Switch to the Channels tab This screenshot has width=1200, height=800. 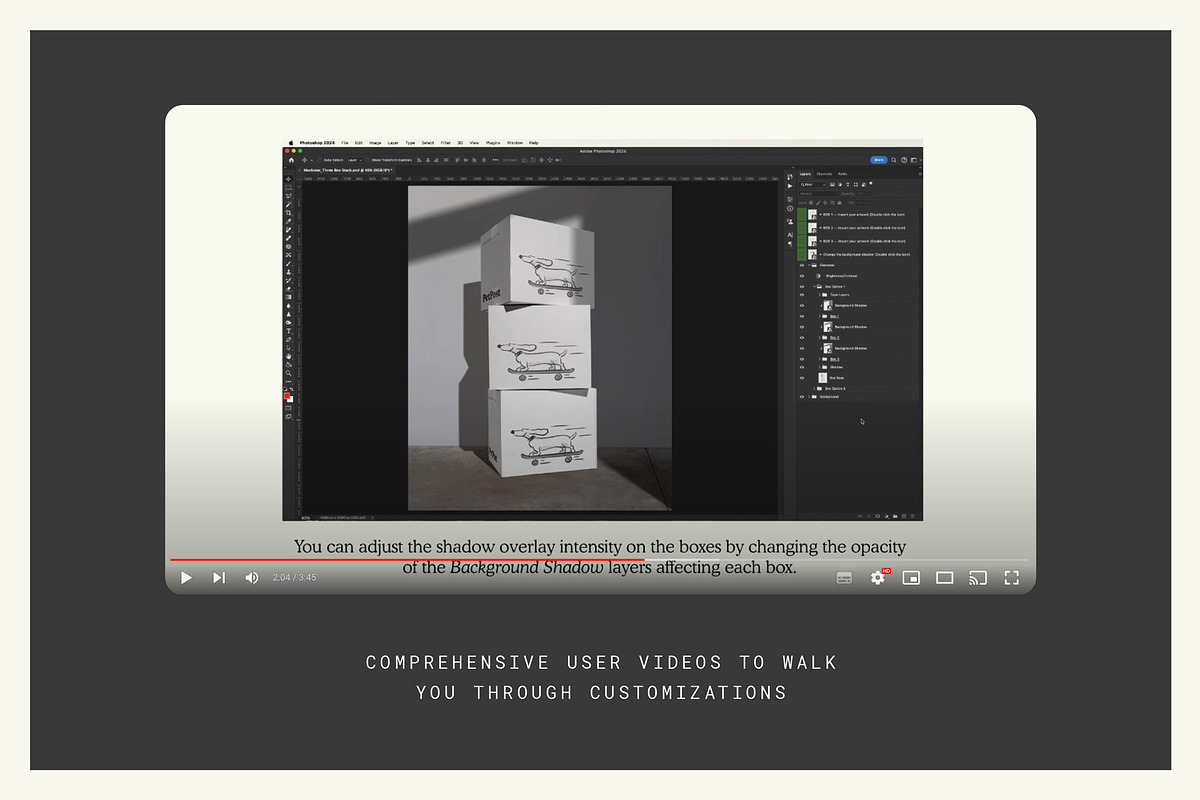(x=824, y=174)
